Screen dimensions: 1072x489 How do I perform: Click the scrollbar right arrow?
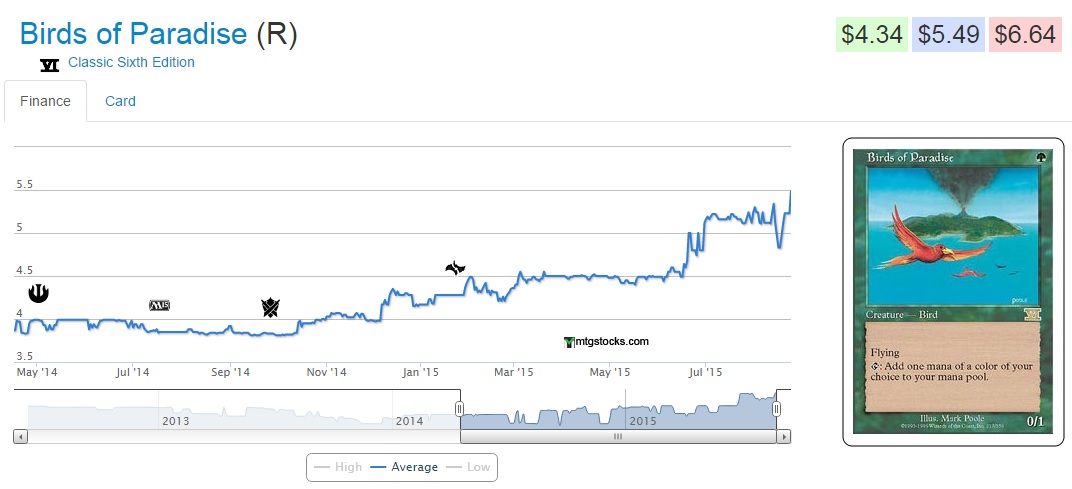tap(784, 436)
